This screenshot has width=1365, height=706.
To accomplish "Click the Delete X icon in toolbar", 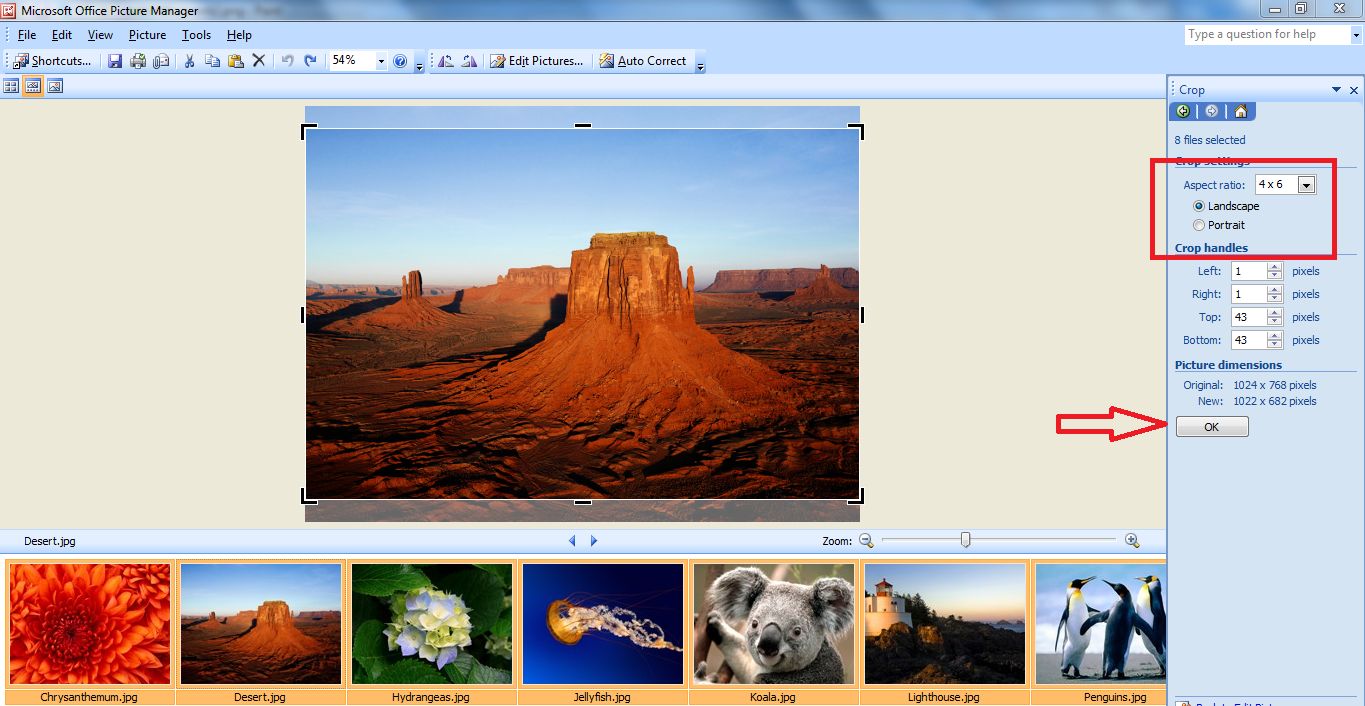I will pyautogui.click(x=258, y=61).
